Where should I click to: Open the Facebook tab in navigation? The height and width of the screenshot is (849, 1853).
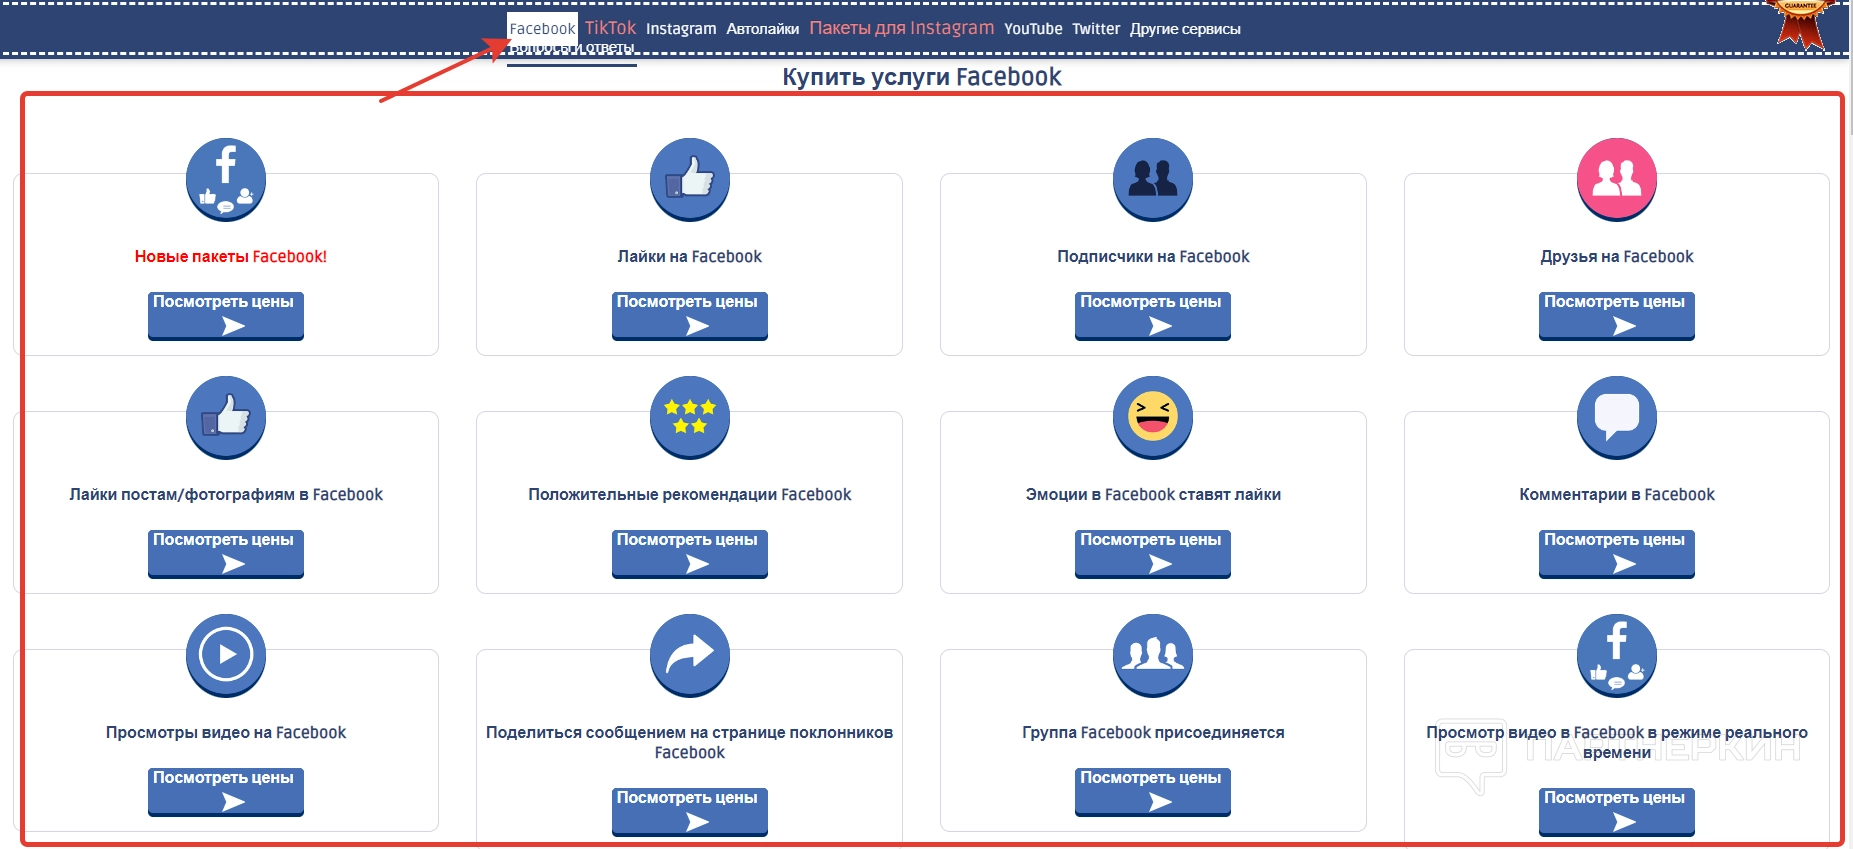pos(542,29)
